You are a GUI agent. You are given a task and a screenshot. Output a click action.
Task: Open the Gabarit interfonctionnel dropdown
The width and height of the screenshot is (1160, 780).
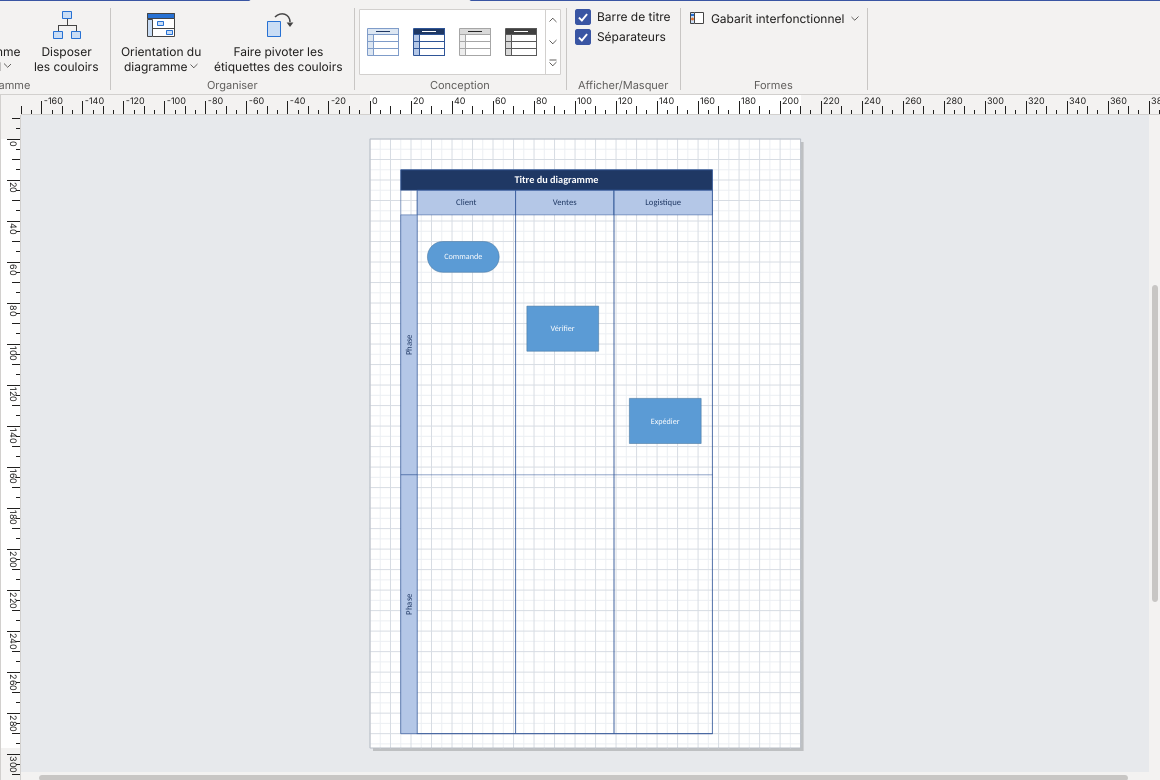click(775, 19)
